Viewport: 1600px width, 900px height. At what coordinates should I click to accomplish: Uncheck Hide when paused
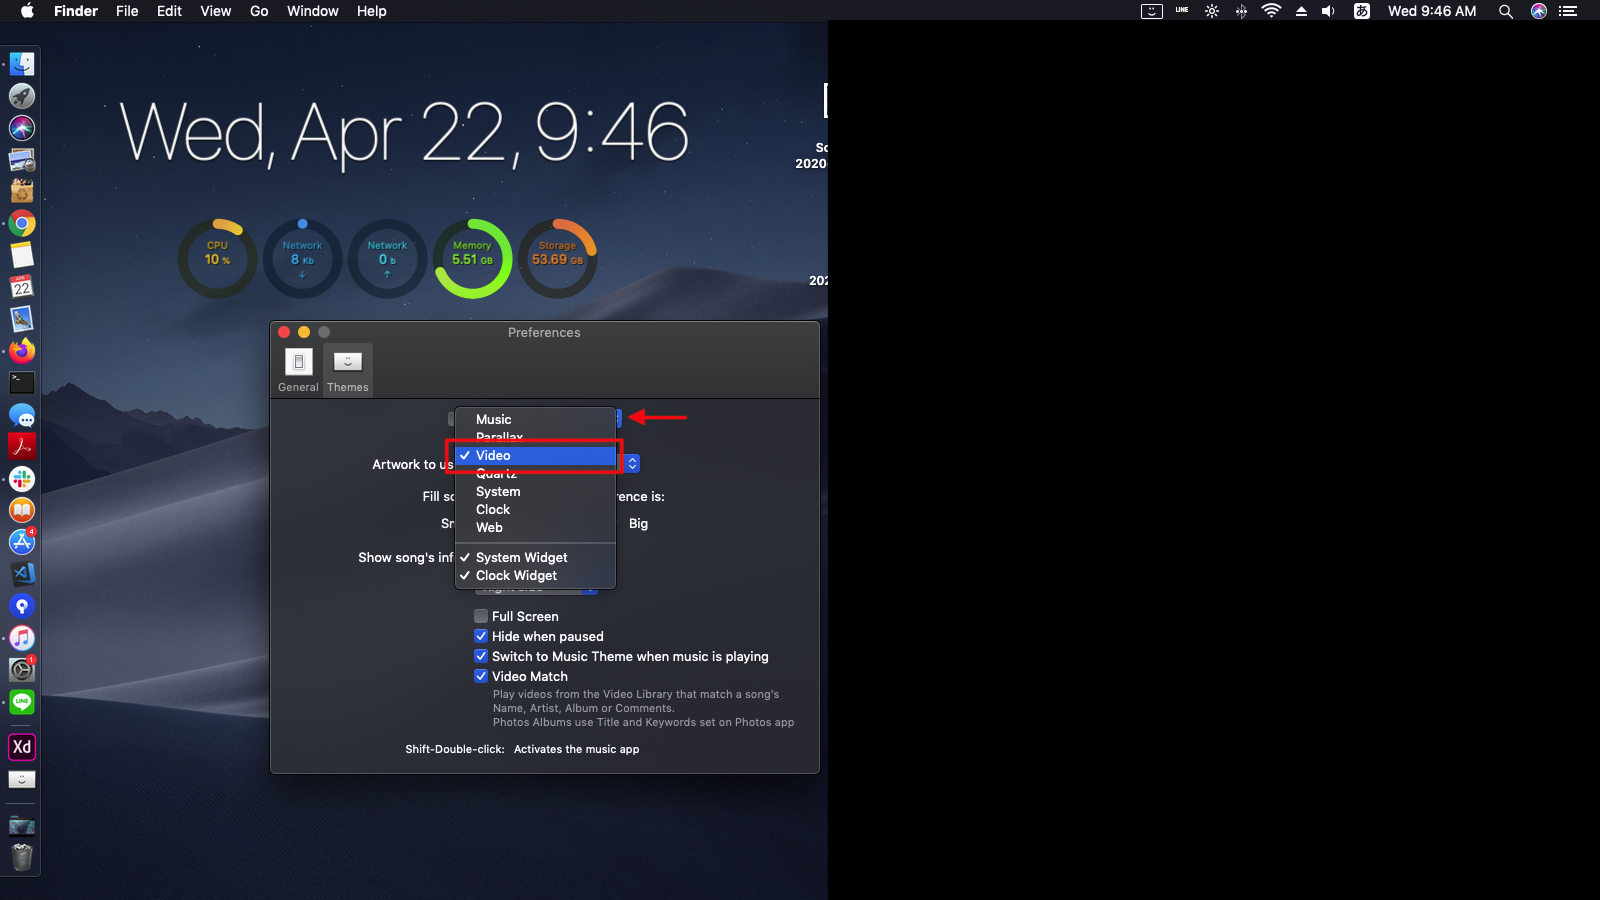pos(481,636)
